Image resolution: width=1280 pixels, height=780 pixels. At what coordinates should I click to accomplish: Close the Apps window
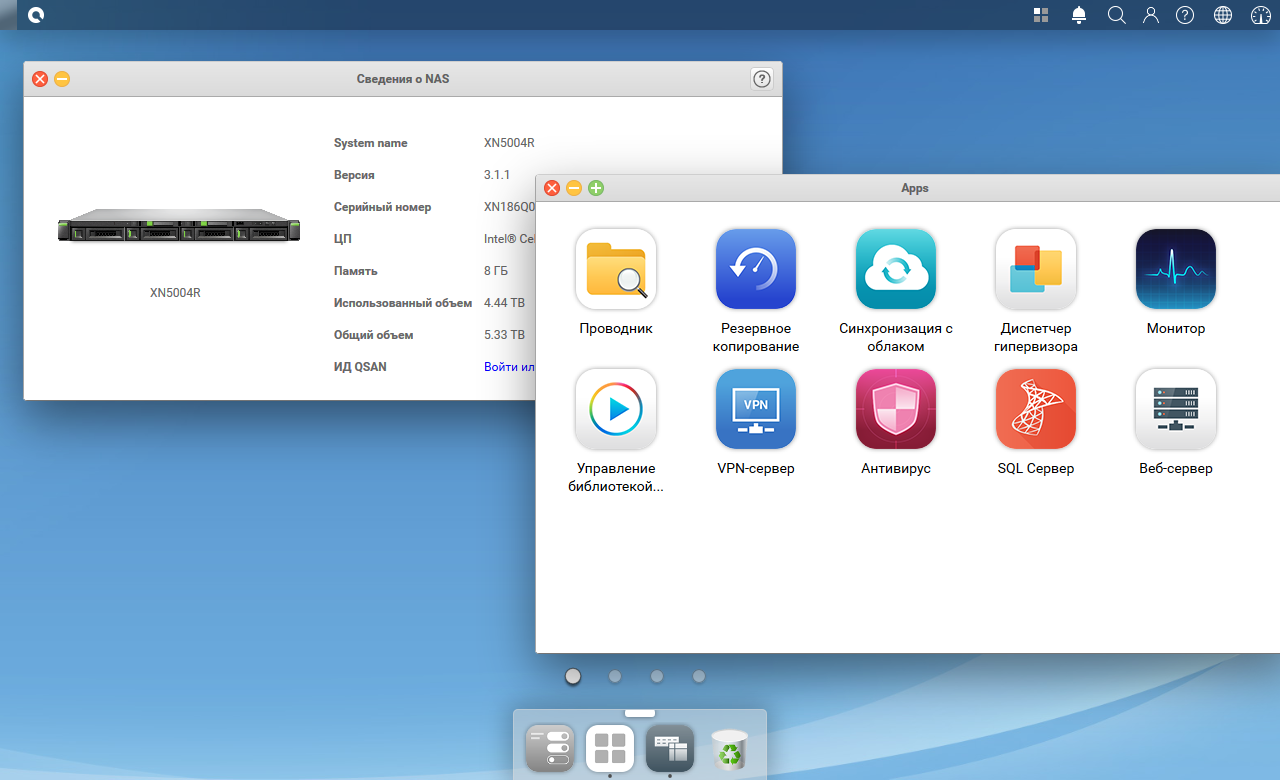[552, 188]
